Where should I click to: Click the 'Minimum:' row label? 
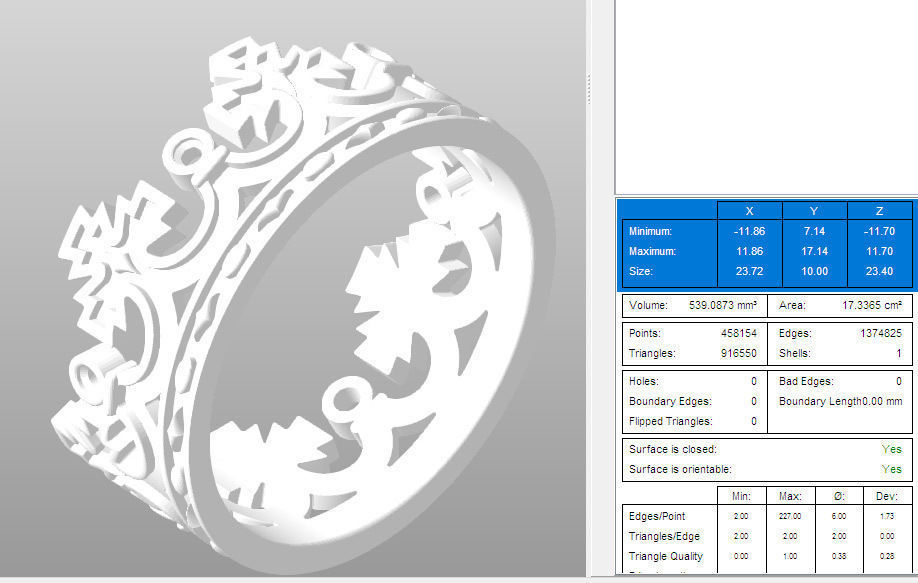(x=650, y=231)
